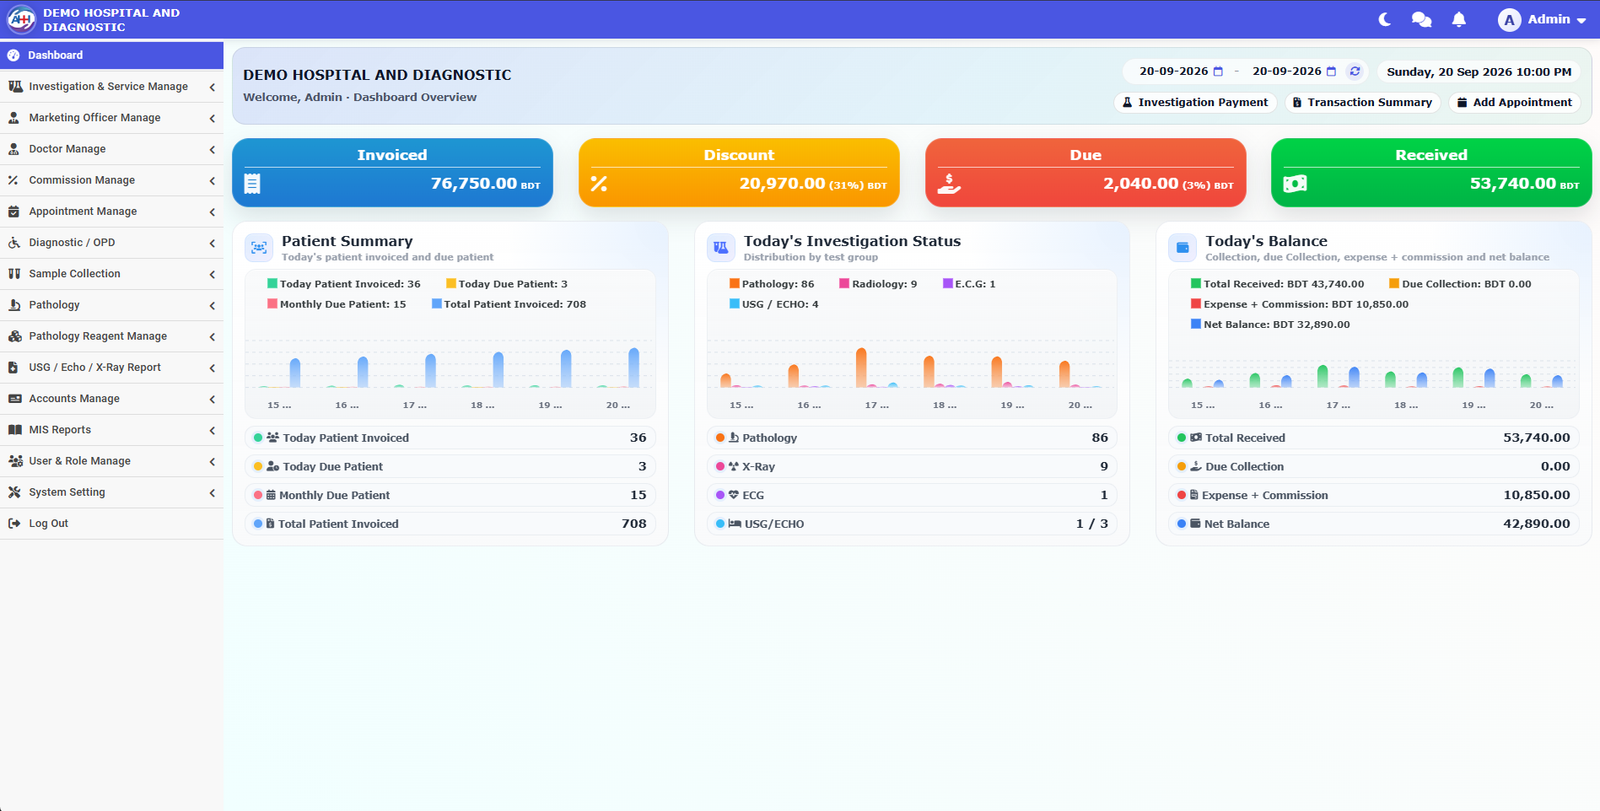Toggle the Total Received legend entry

[1277, 284]
